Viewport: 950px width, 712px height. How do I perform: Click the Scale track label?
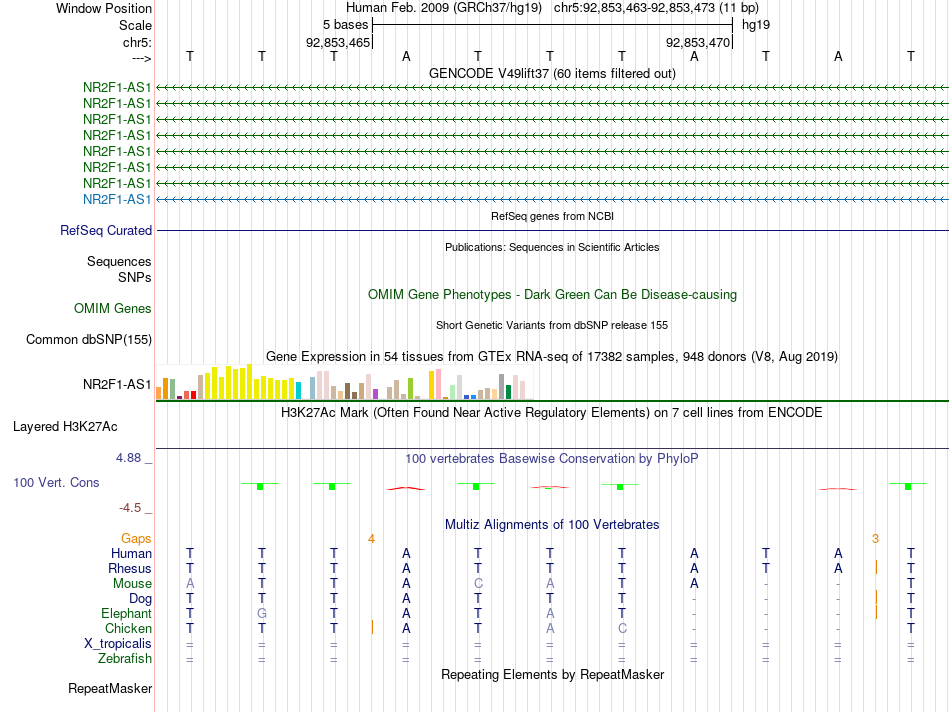pos(136,25)
